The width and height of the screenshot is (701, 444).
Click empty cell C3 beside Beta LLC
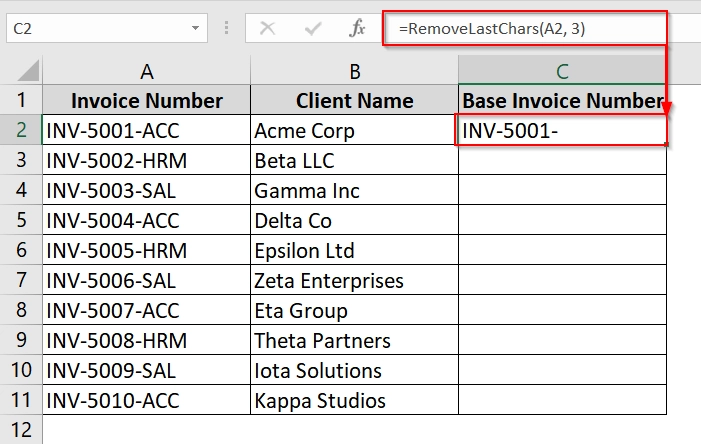click(x=562, y=160)
